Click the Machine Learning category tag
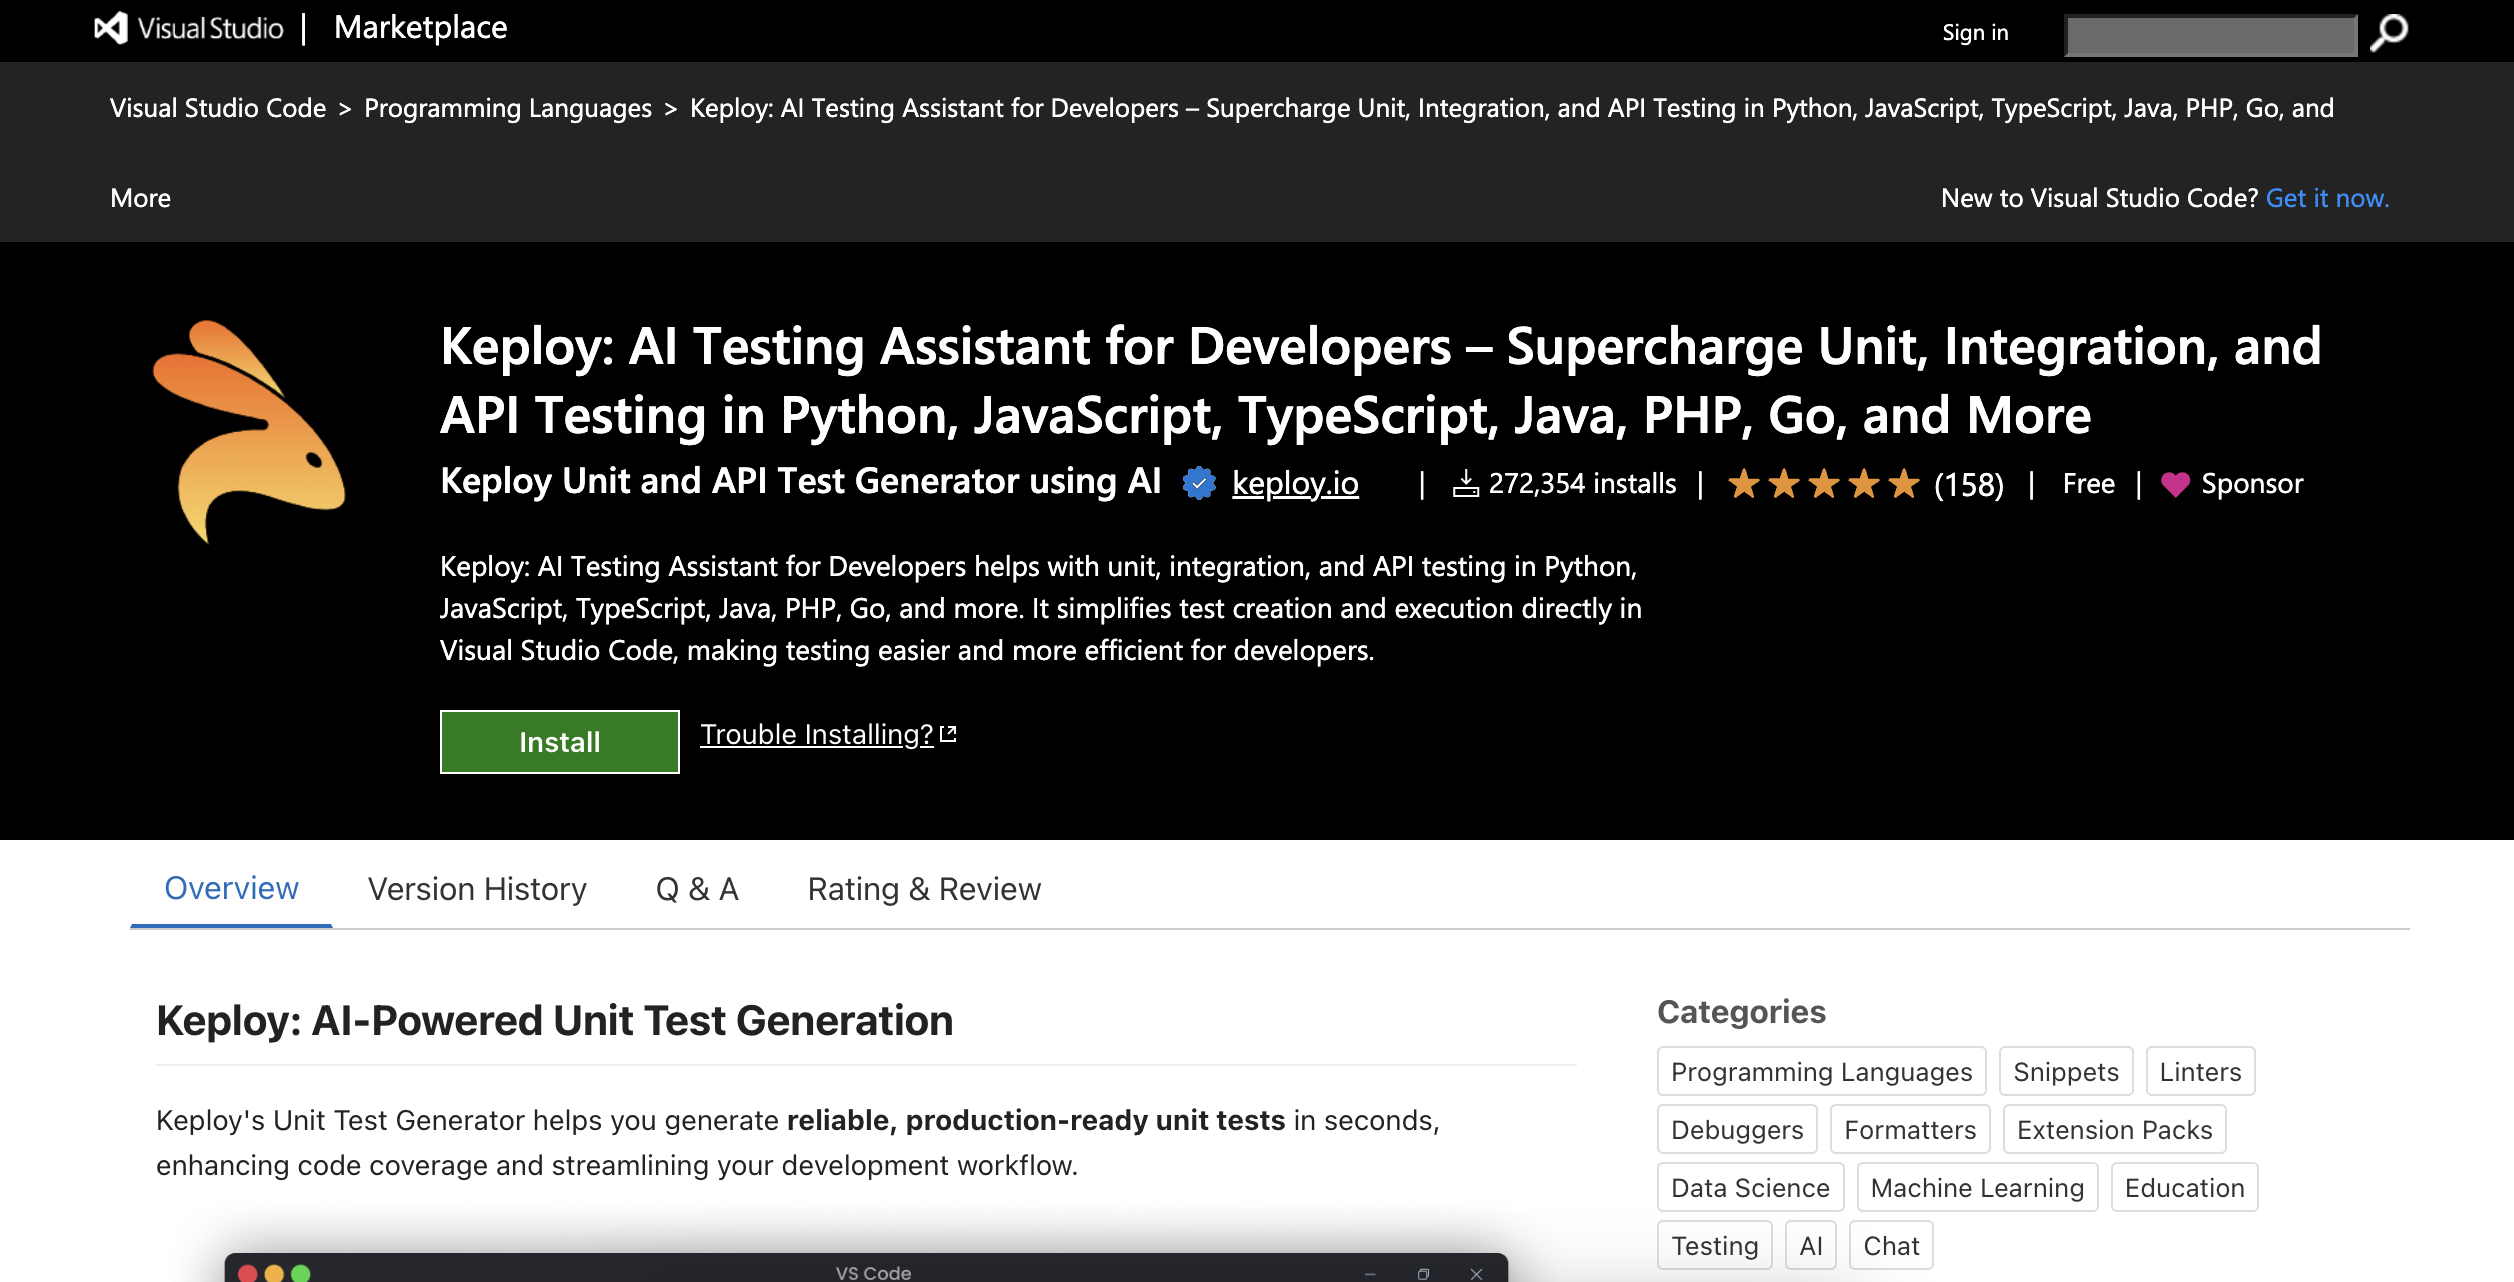 [x=1977, y=1188]
